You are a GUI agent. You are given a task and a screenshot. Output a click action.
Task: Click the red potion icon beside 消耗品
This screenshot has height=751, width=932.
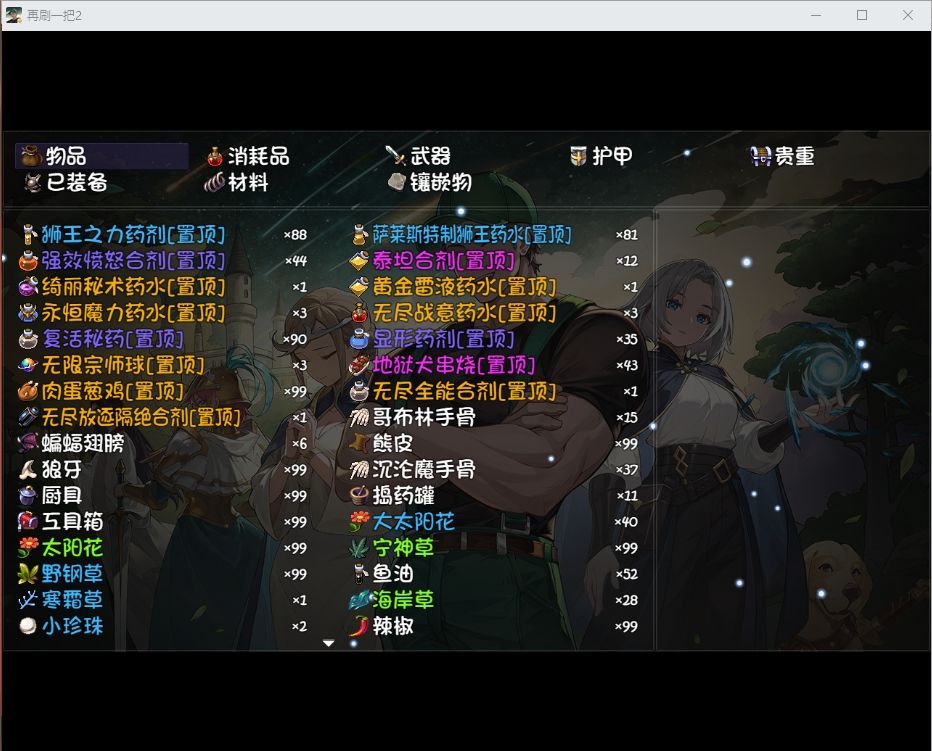[x=215, y=156]
